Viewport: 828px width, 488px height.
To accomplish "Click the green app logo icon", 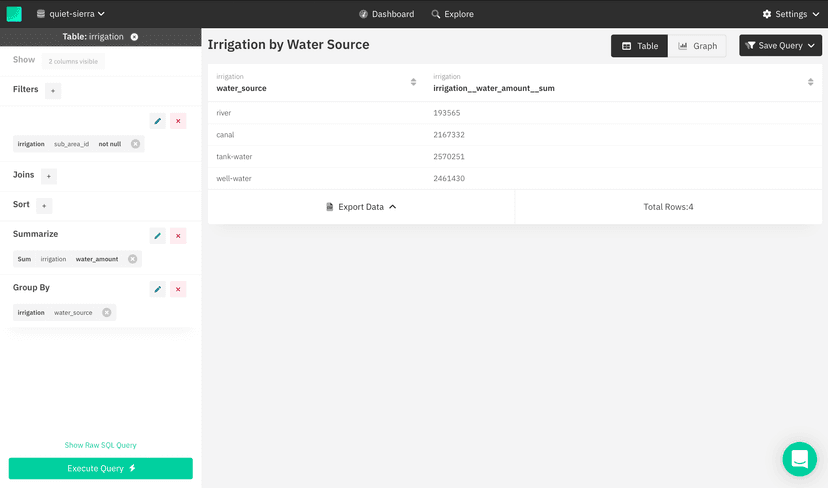I will tap(14, 14).
